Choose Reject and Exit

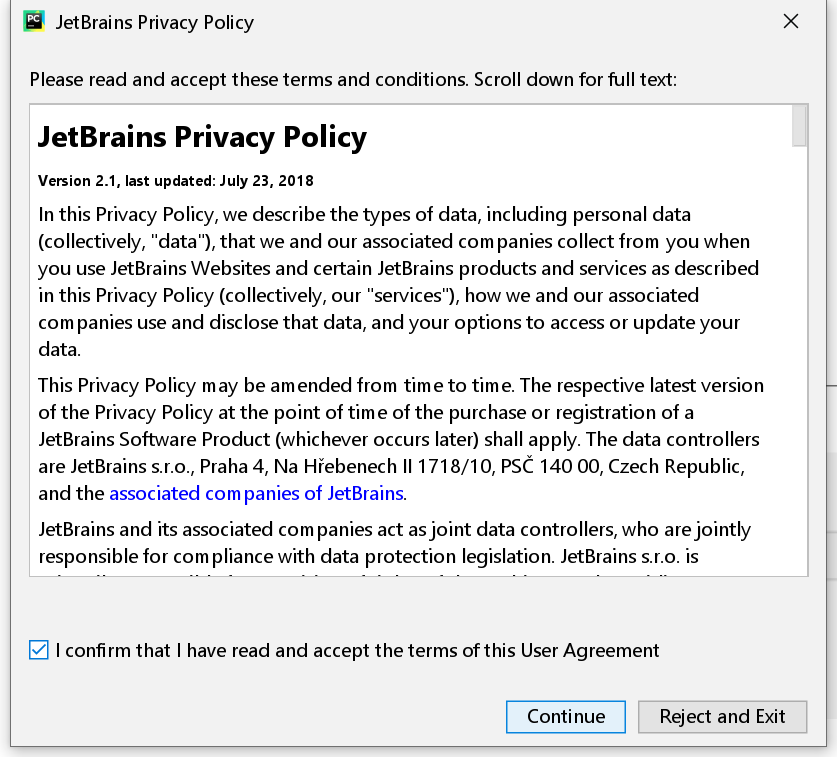click(x=722, y=716)
